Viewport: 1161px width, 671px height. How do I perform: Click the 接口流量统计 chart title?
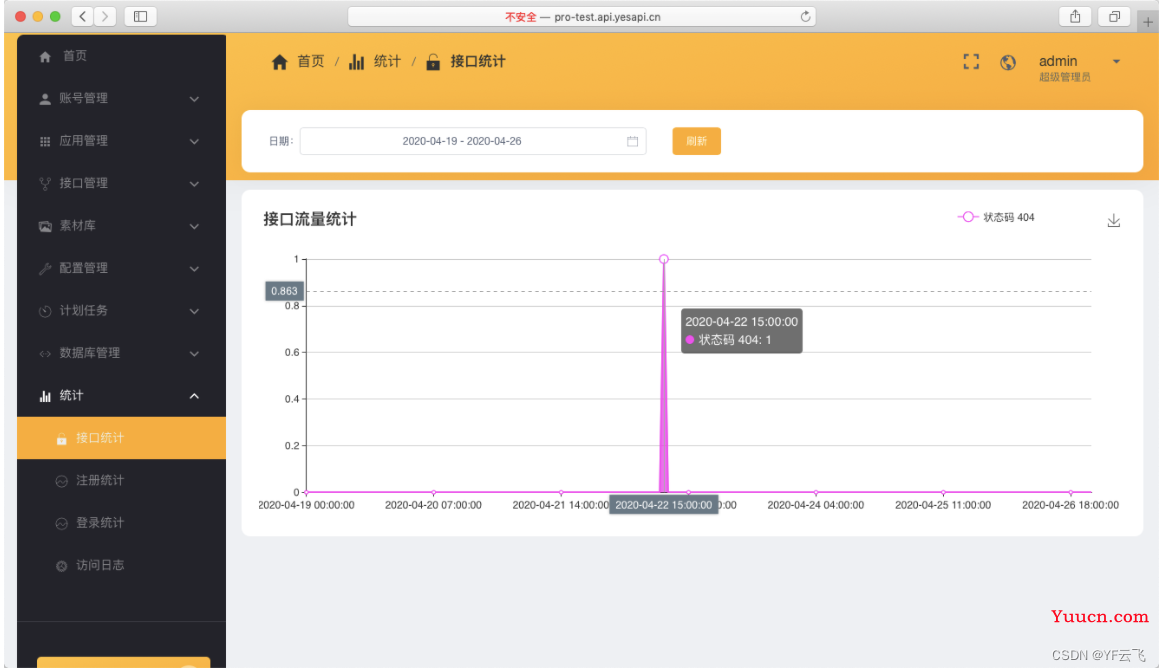click(310, 219)
